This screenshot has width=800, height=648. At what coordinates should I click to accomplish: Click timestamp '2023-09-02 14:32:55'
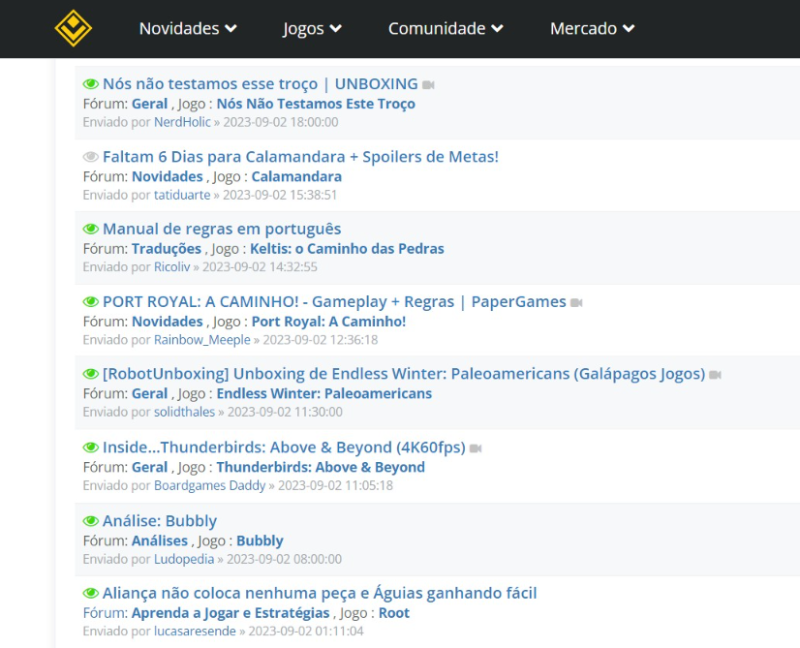click(260, 267)
